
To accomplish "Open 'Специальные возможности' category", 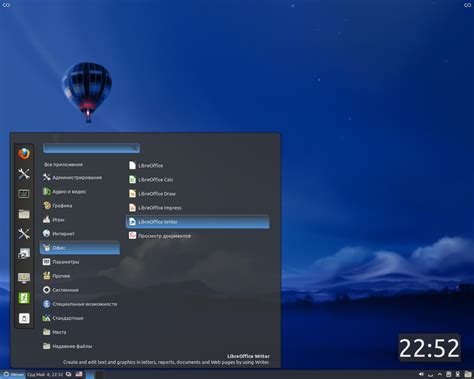I will 80,304.
